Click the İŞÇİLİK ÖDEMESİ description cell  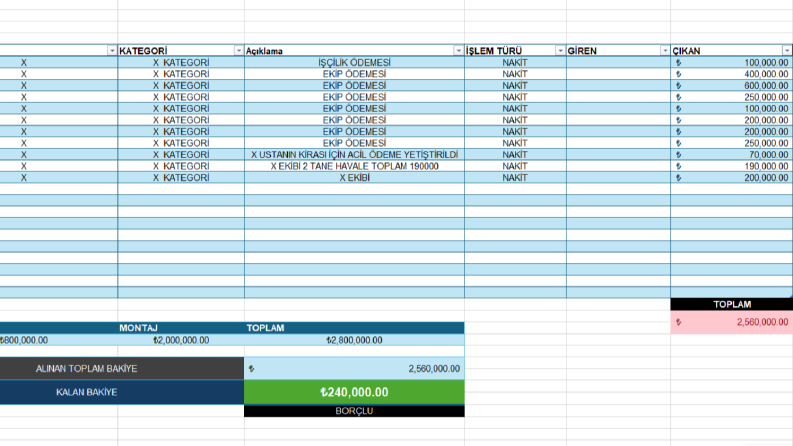pos(354,62)
